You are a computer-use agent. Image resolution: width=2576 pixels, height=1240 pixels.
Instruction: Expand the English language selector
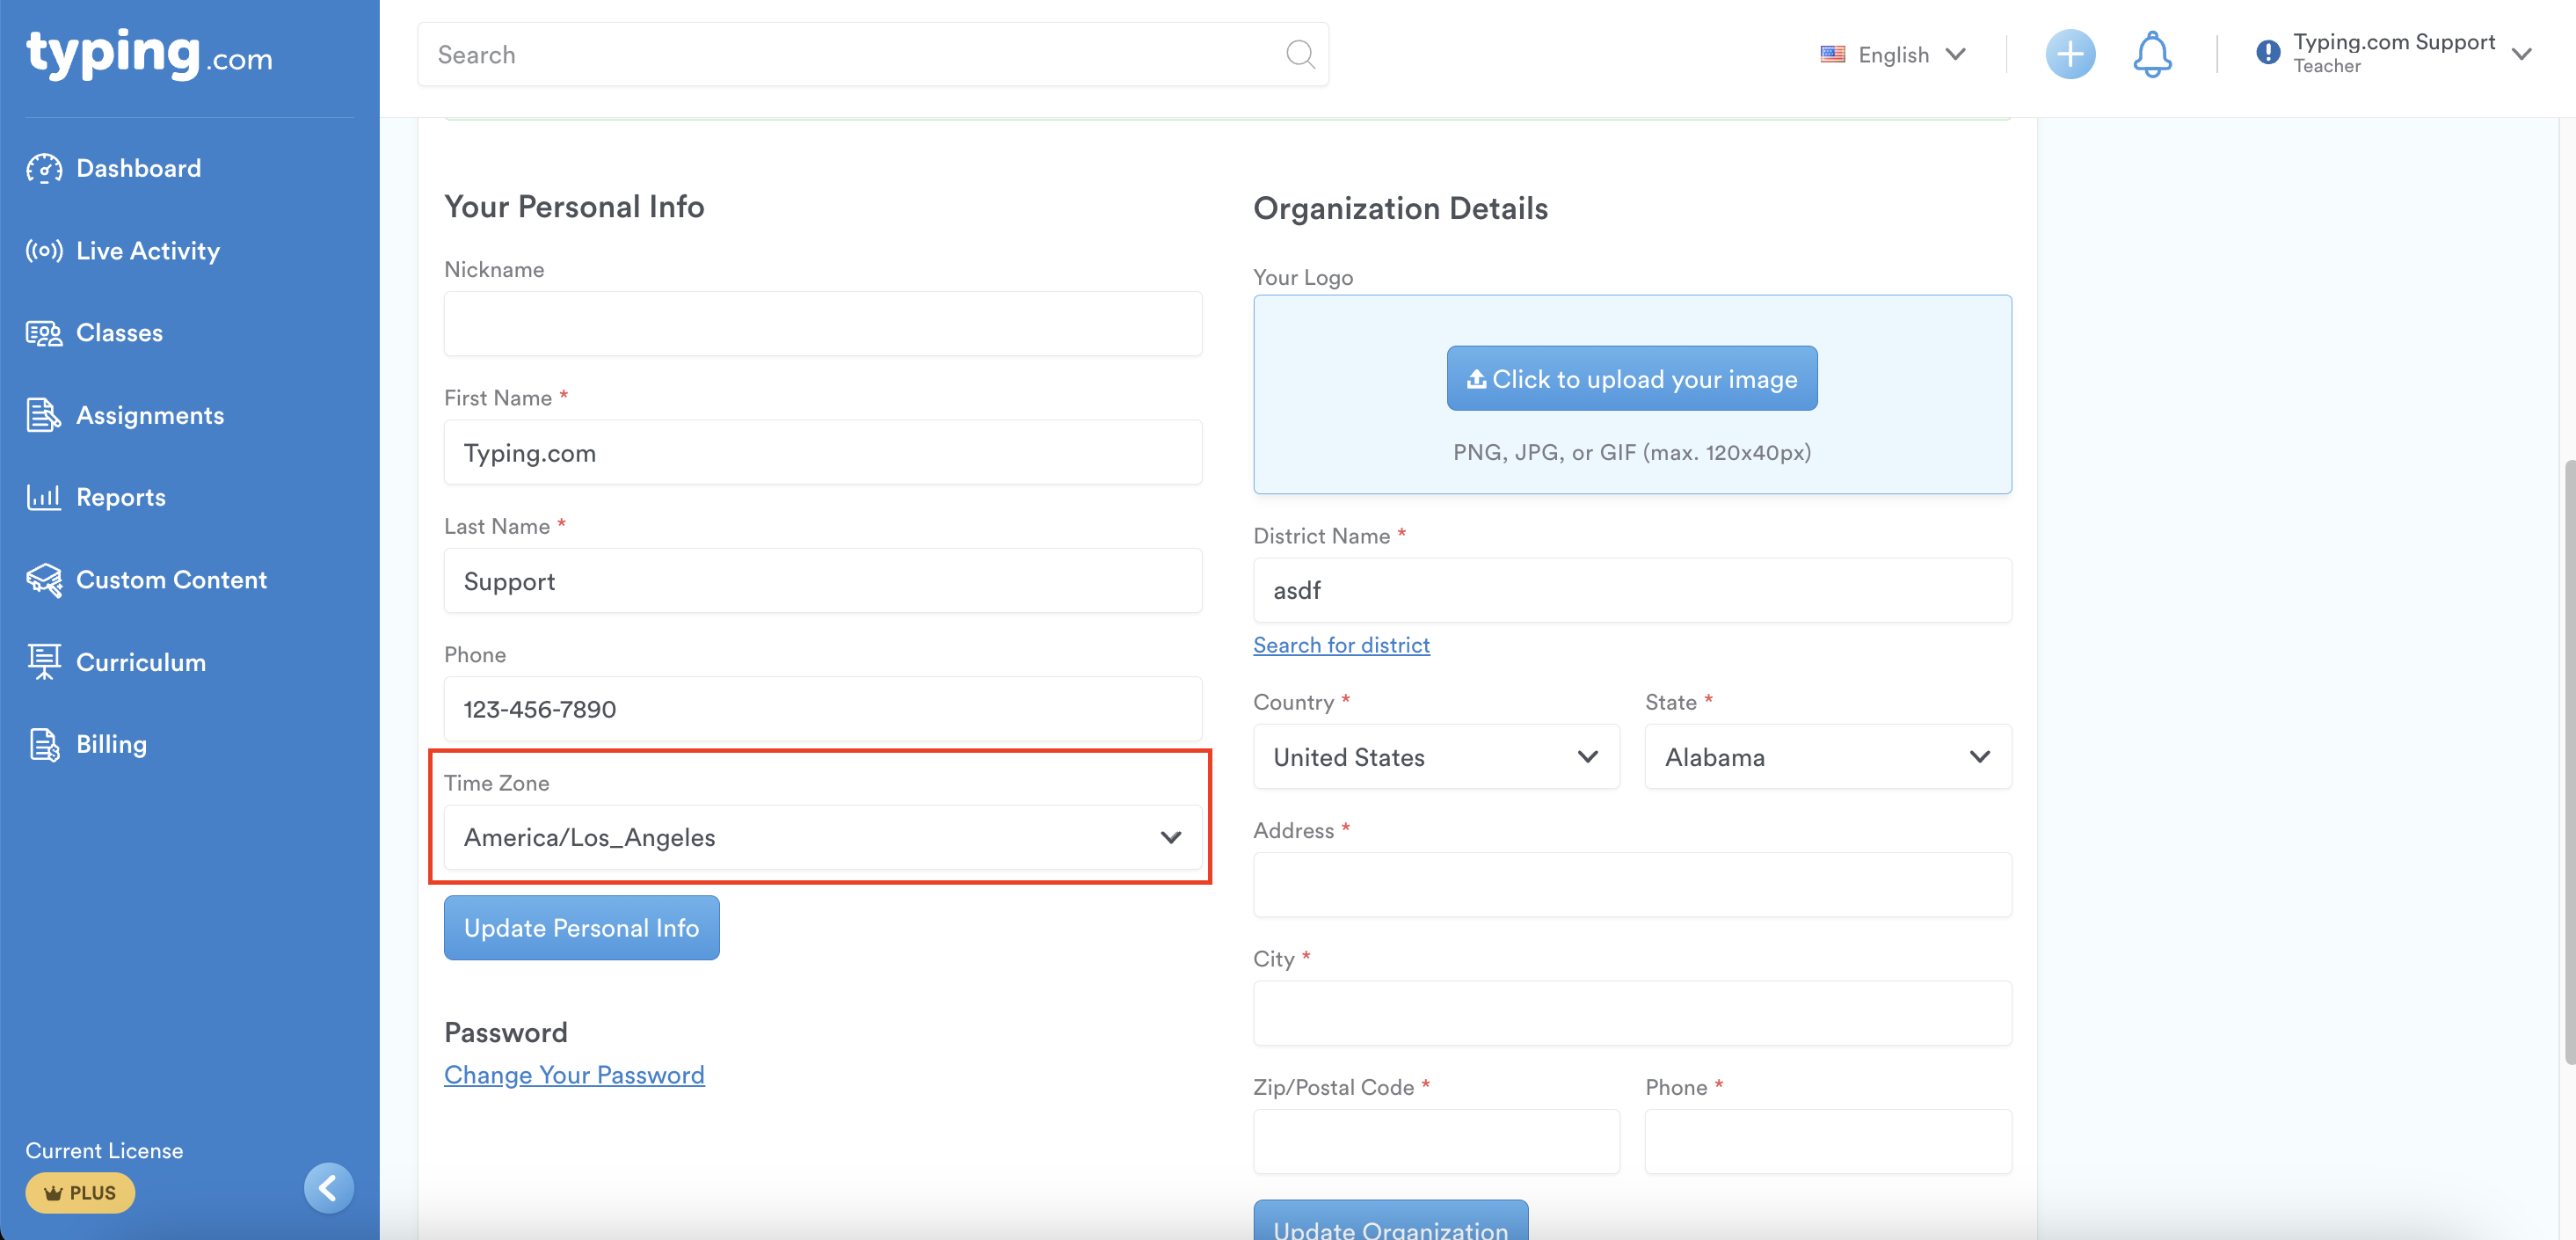pyautogui.click(x=1892, y=54)
